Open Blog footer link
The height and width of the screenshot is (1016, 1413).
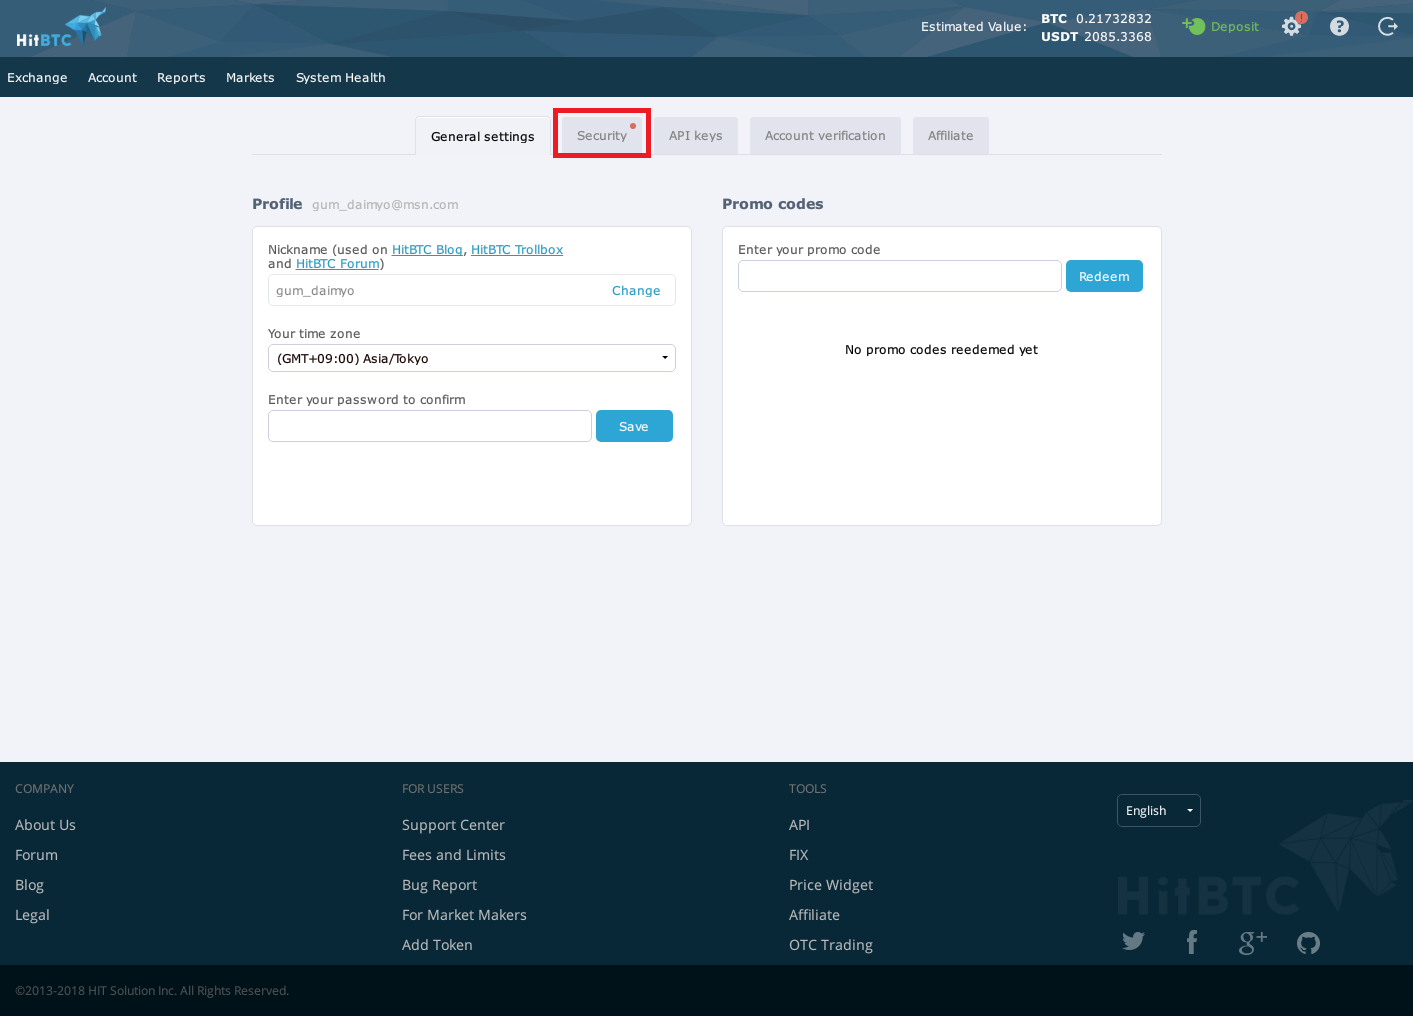29,885
